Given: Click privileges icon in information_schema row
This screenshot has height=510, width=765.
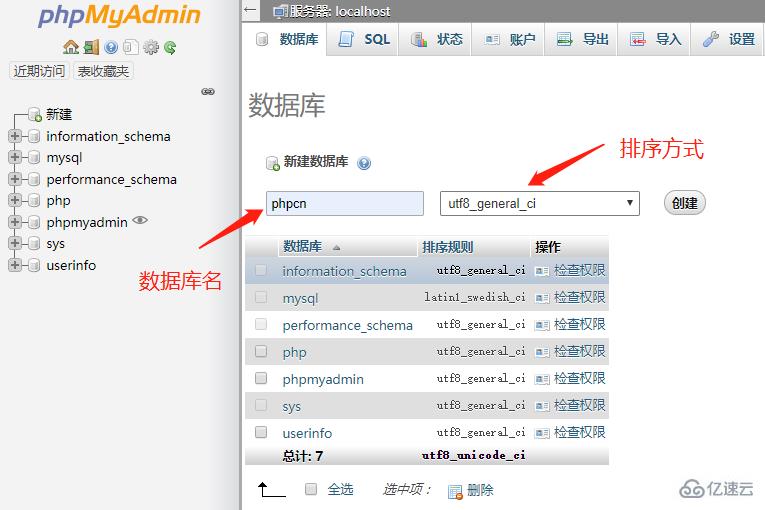Looking at the screenshot, I should pyautogui.click(x=542, y=271).
